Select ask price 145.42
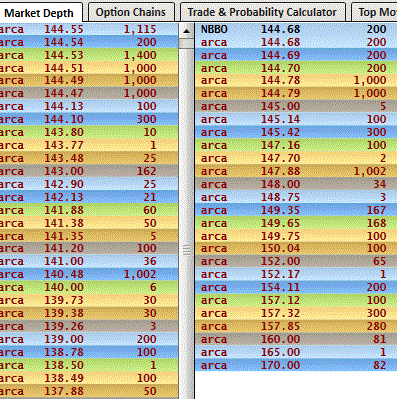Image resolution: width=397 pixels, height=399 pixels. tap(280, 132)
